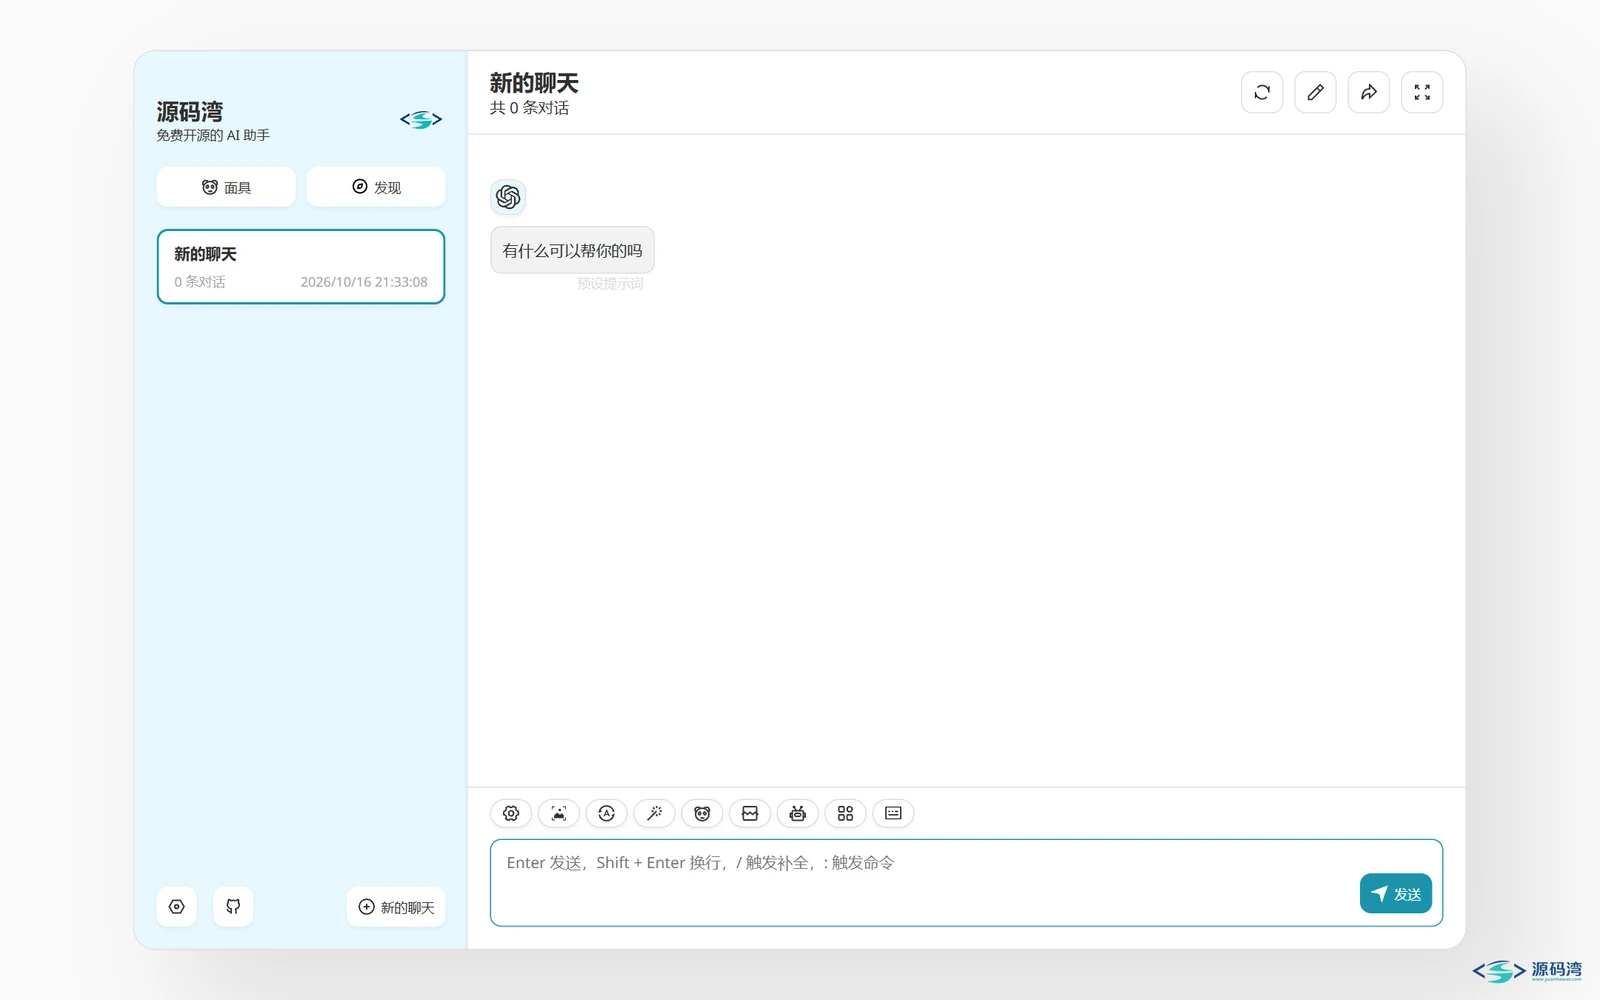Click the 共 0 条对话 subtitle
Screen dimensions: 1600x1000
click(529, 108)
